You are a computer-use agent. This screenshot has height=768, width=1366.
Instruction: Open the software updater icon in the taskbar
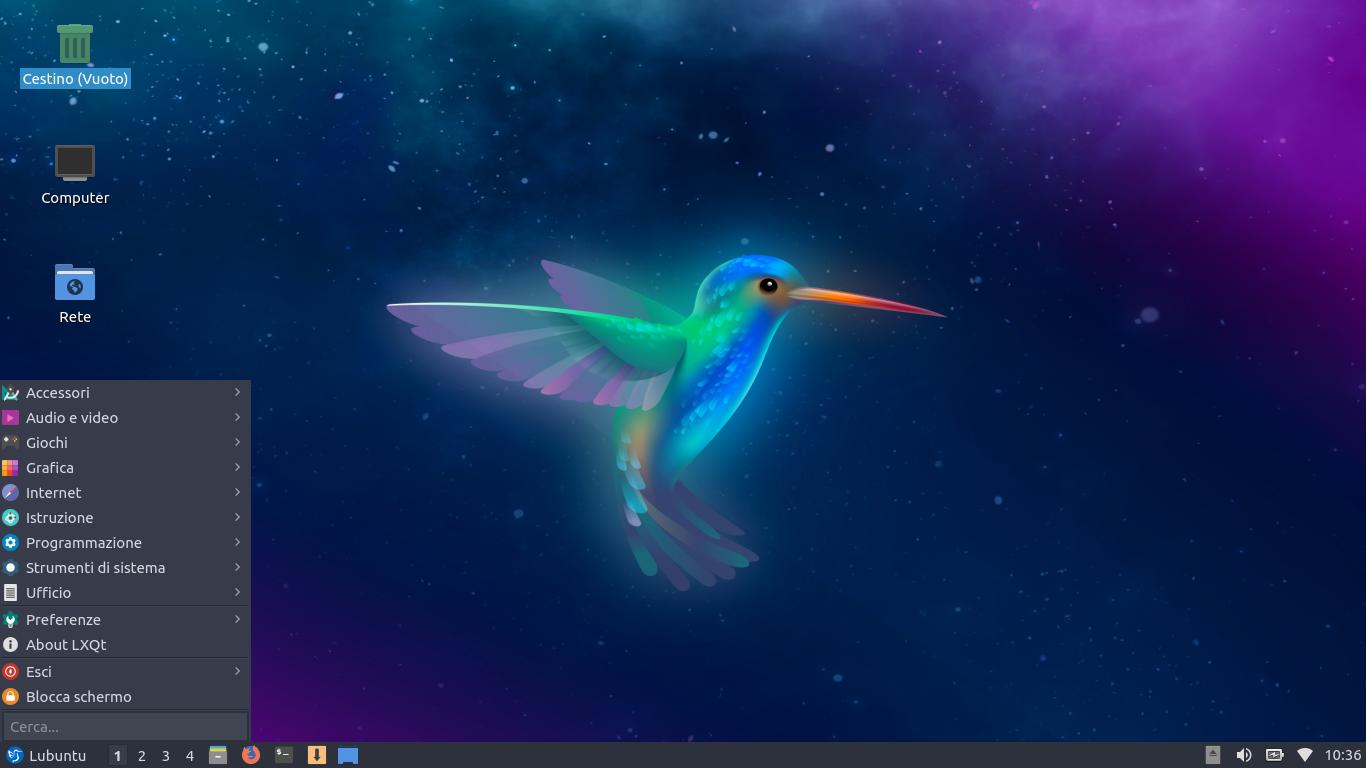click(x=317, y=755)
